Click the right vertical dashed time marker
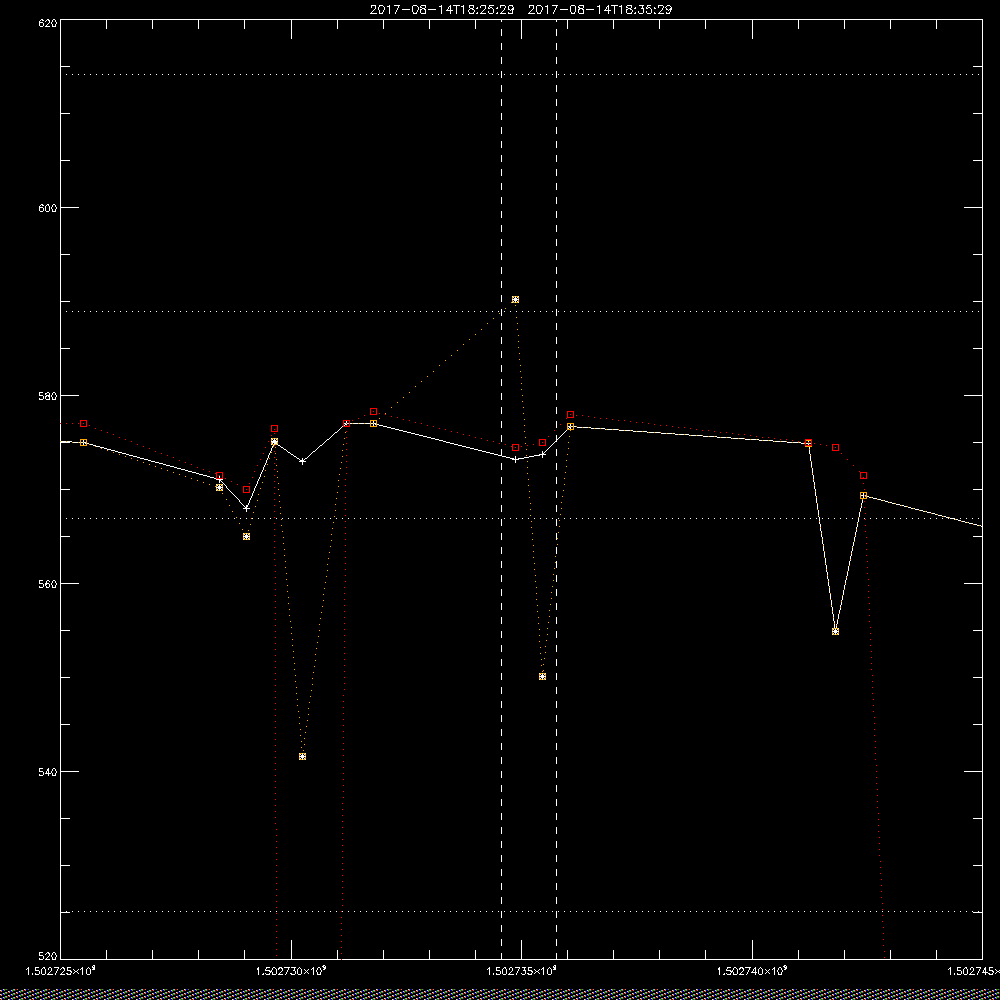Image resolution: width=1000 pixels, height=1000 pixels. [x=556, y=489]
